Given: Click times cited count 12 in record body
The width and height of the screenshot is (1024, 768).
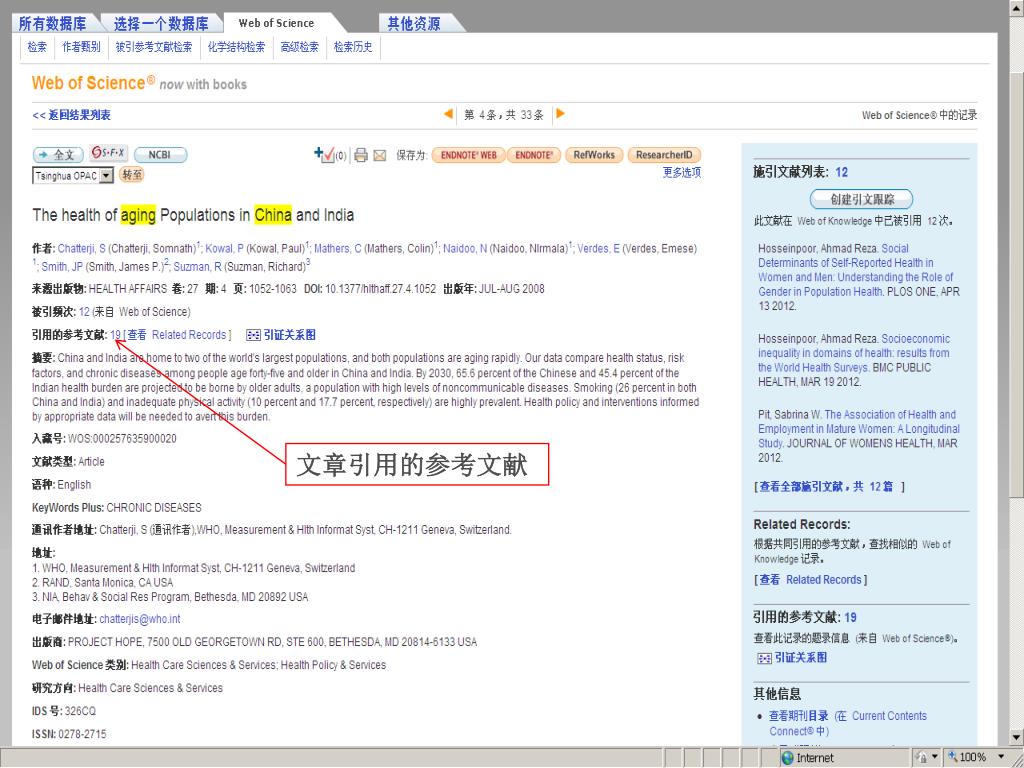Looking at the screenshot, I should tap(84, 312).
